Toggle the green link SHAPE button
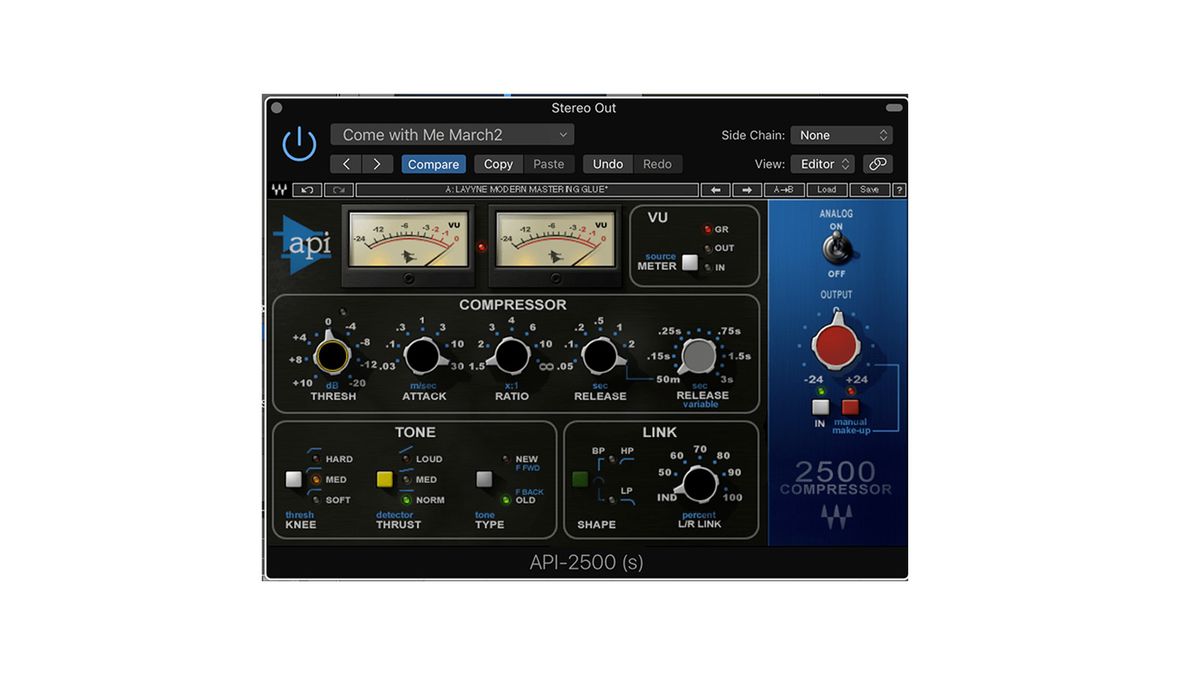This screenshot has width=1200, height=675. (581, 480)
